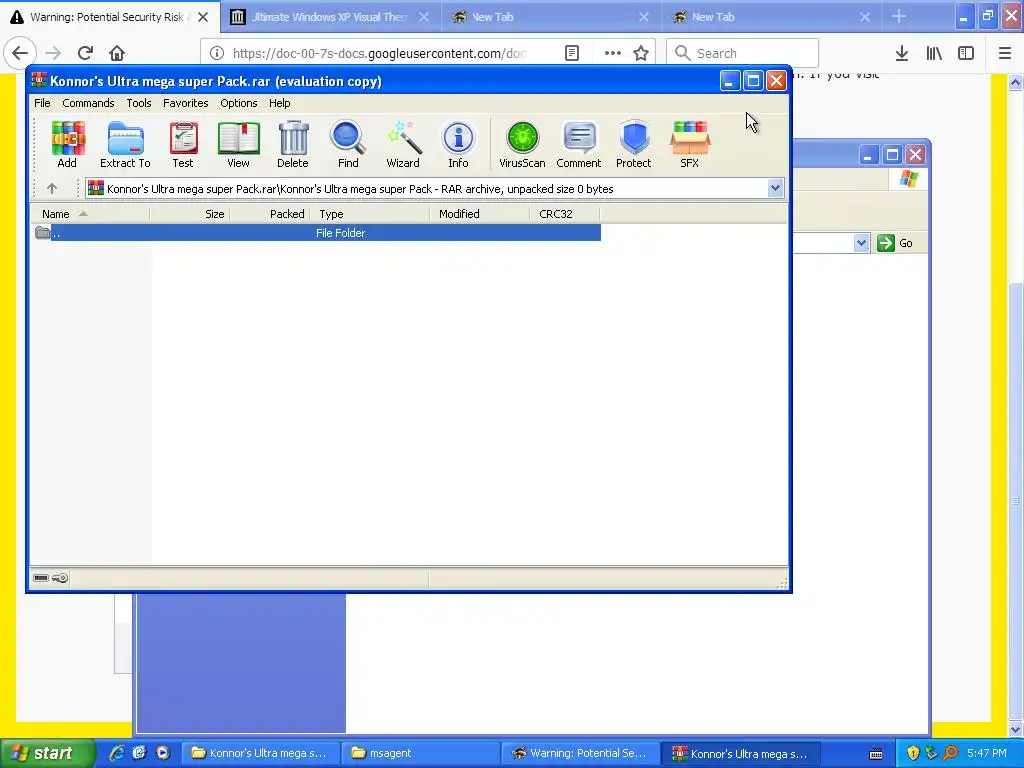The height and width of the screenshot is (768, 1024).
Task: Click the Extract To toolbar icon
Action: (125, 144)
